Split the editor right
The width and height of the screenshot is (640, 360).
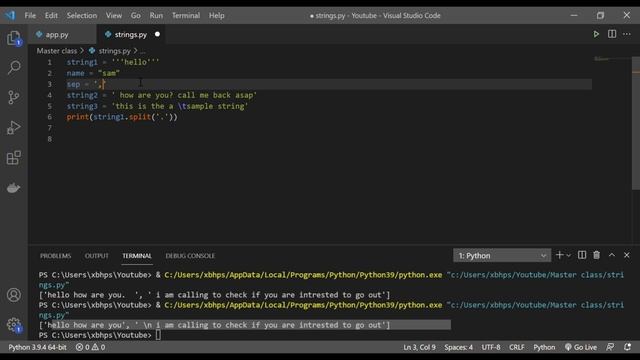[612, 34]
